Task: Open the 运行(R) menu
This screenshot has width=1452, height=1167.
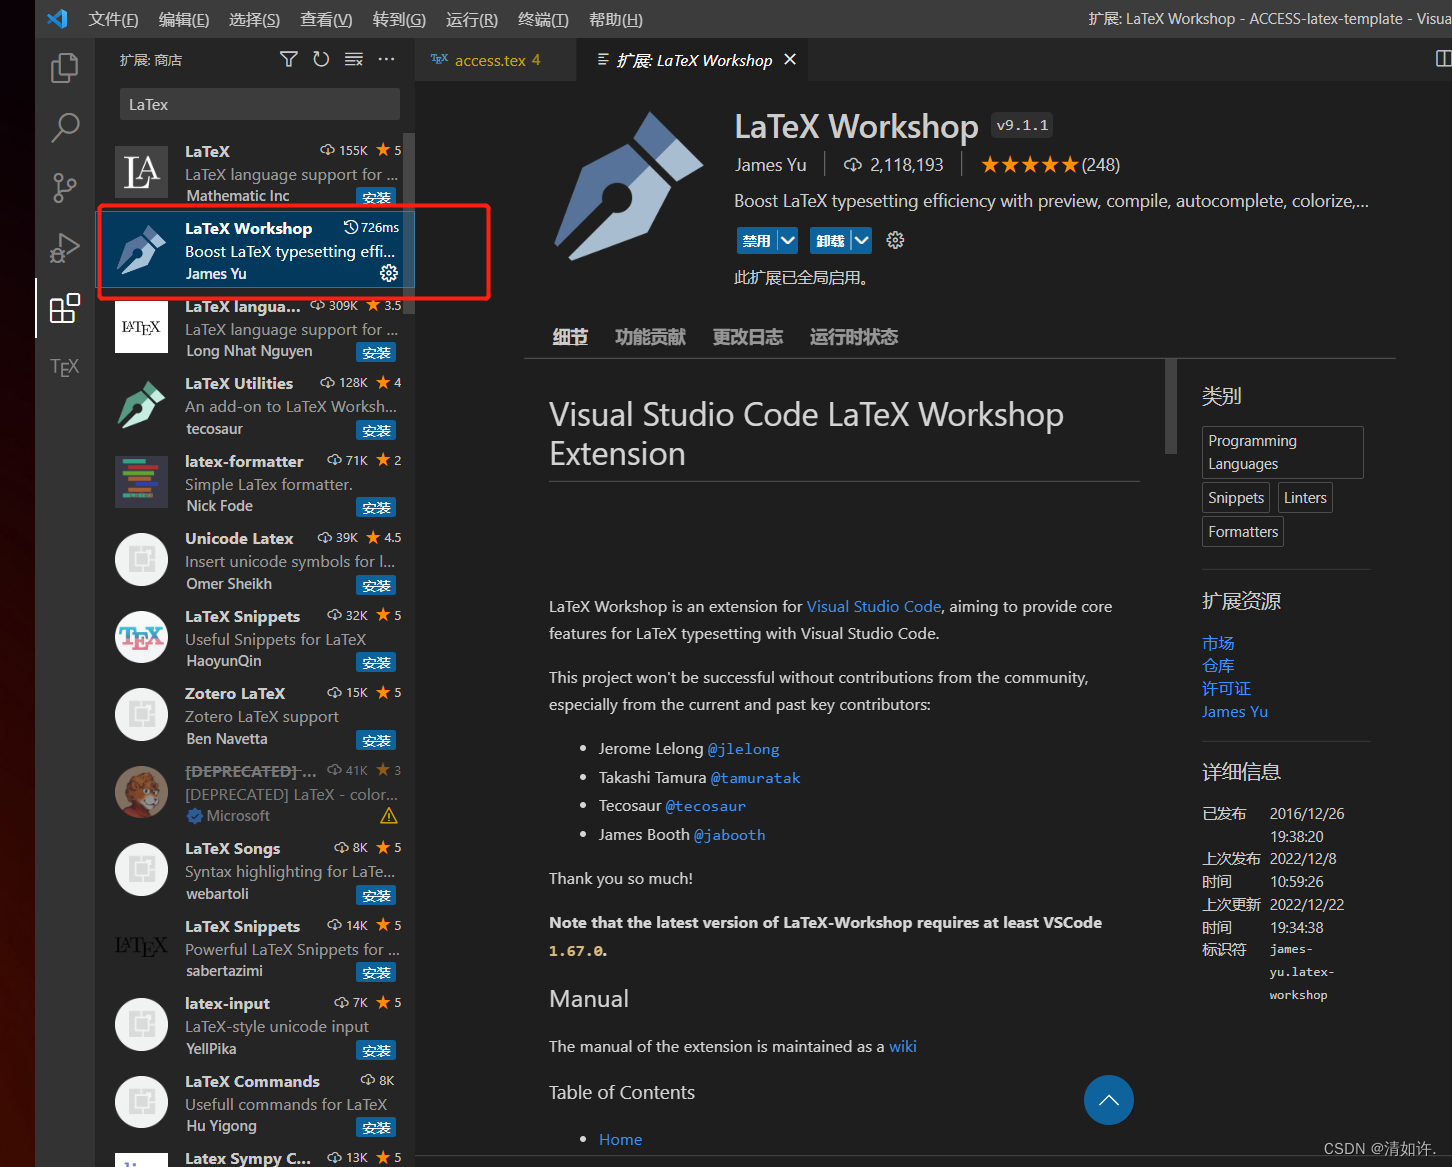Action: (472, 19)
